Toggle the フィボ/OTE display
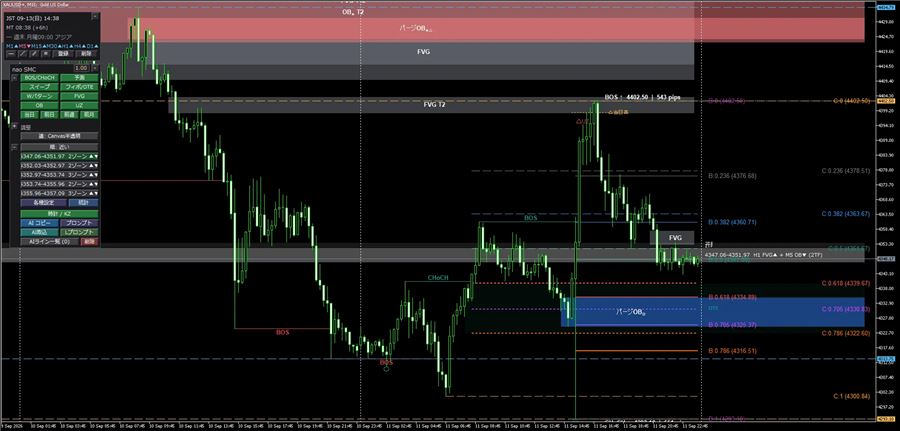Screen dimensions: 900x431 79,87
